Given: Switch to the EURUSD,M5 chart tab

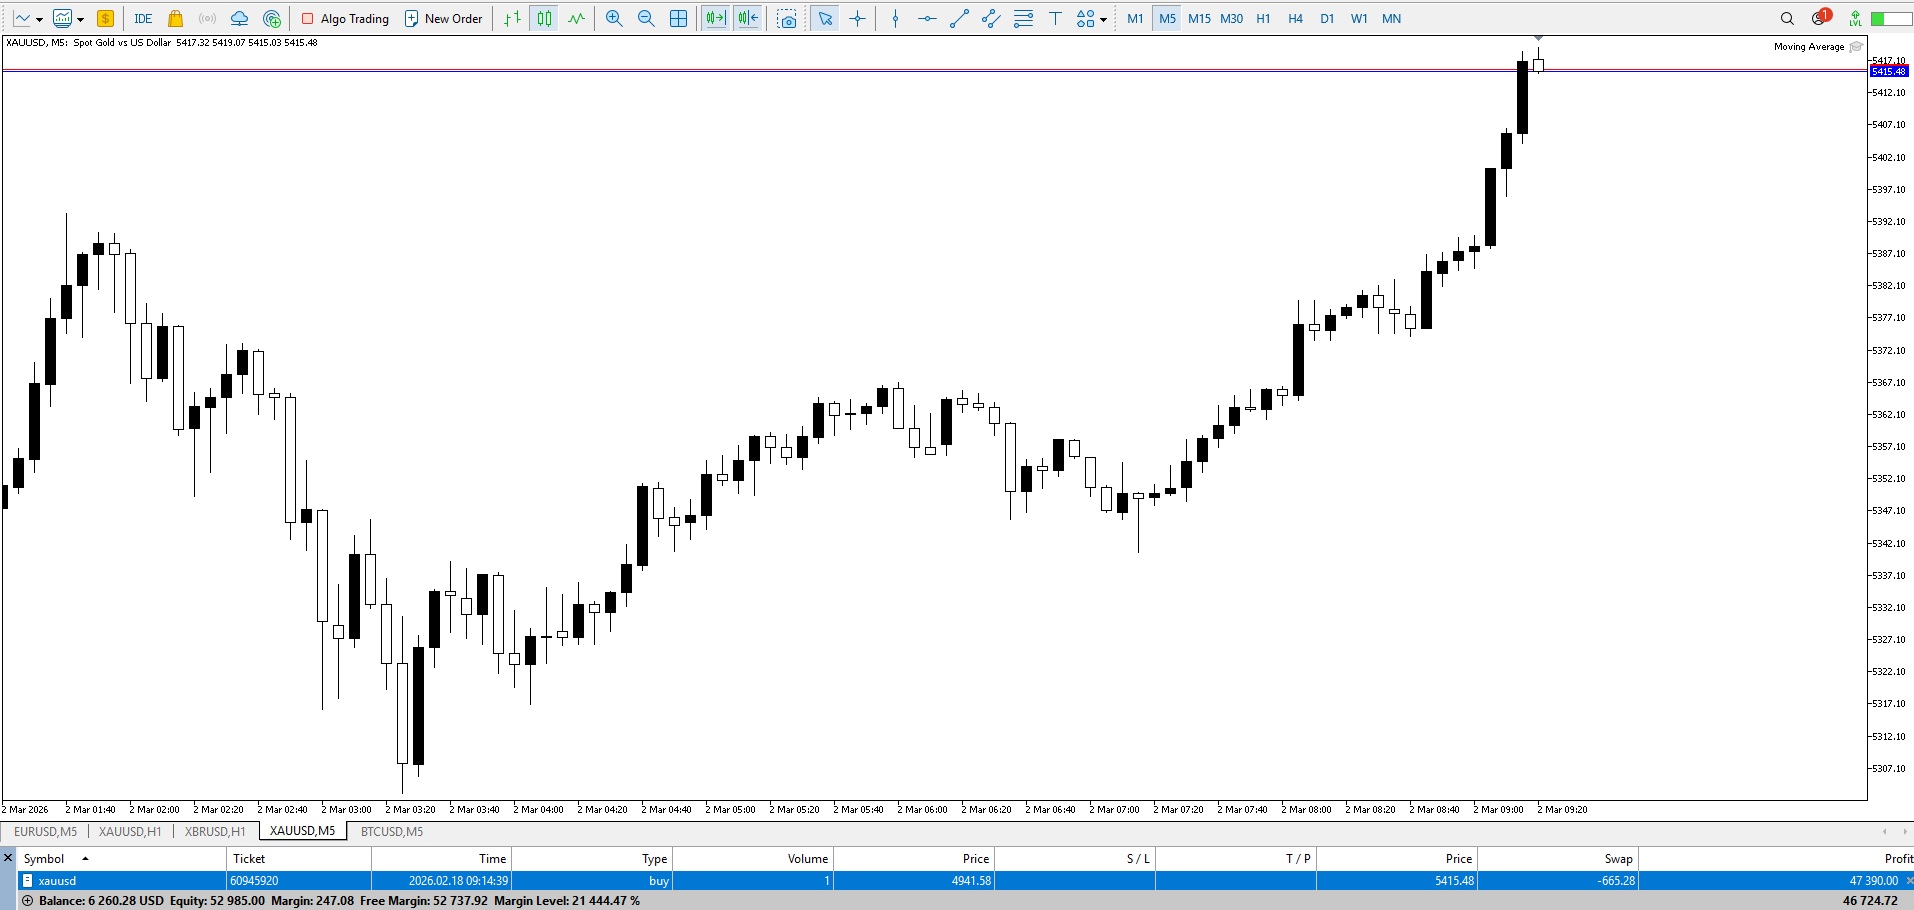Looking at the screenshot, I should [44, 831].
